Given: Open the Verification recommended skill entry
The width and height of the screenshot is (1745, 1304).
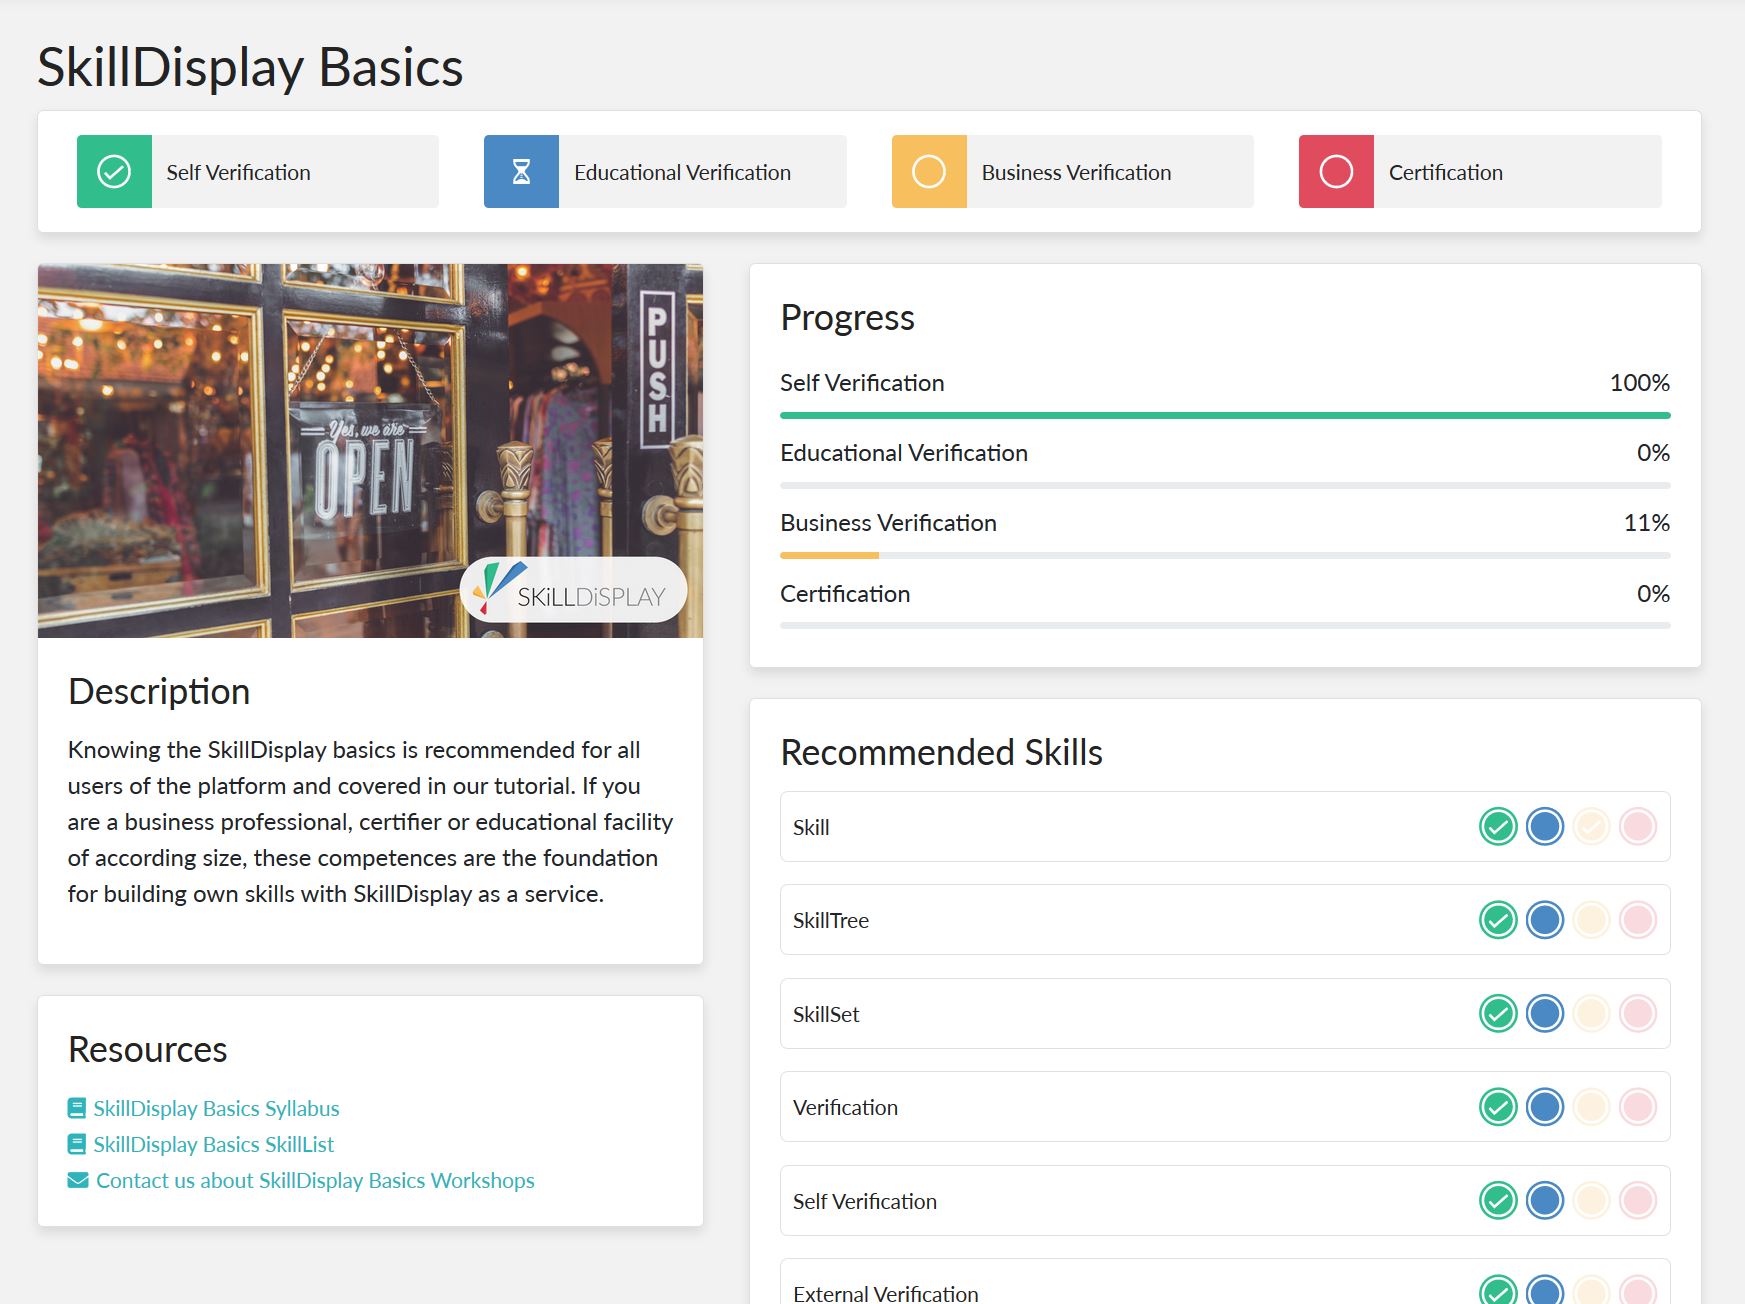Looking at the screenshot, I should (x=1225, y=1107).
